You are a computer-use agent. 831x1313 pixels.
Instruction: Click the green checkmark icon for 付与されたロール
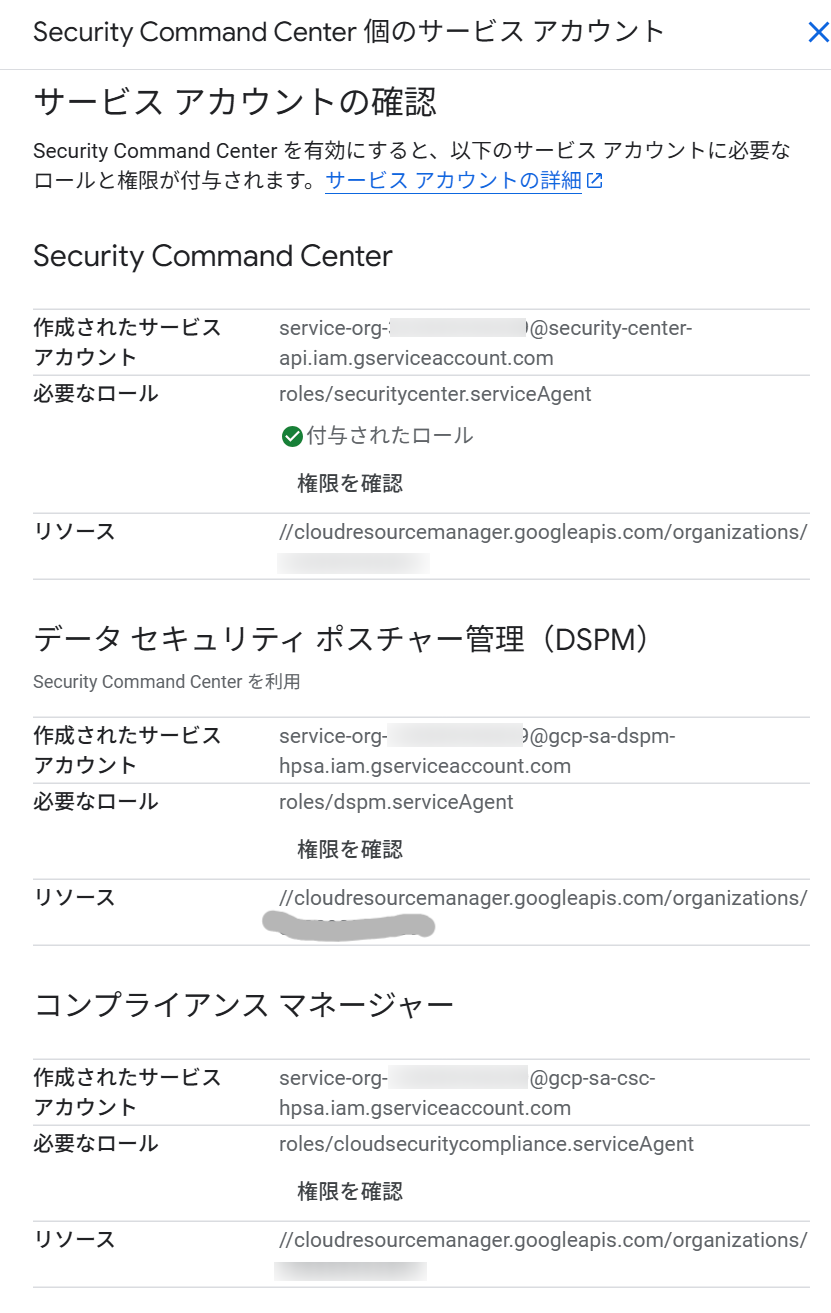292,436
